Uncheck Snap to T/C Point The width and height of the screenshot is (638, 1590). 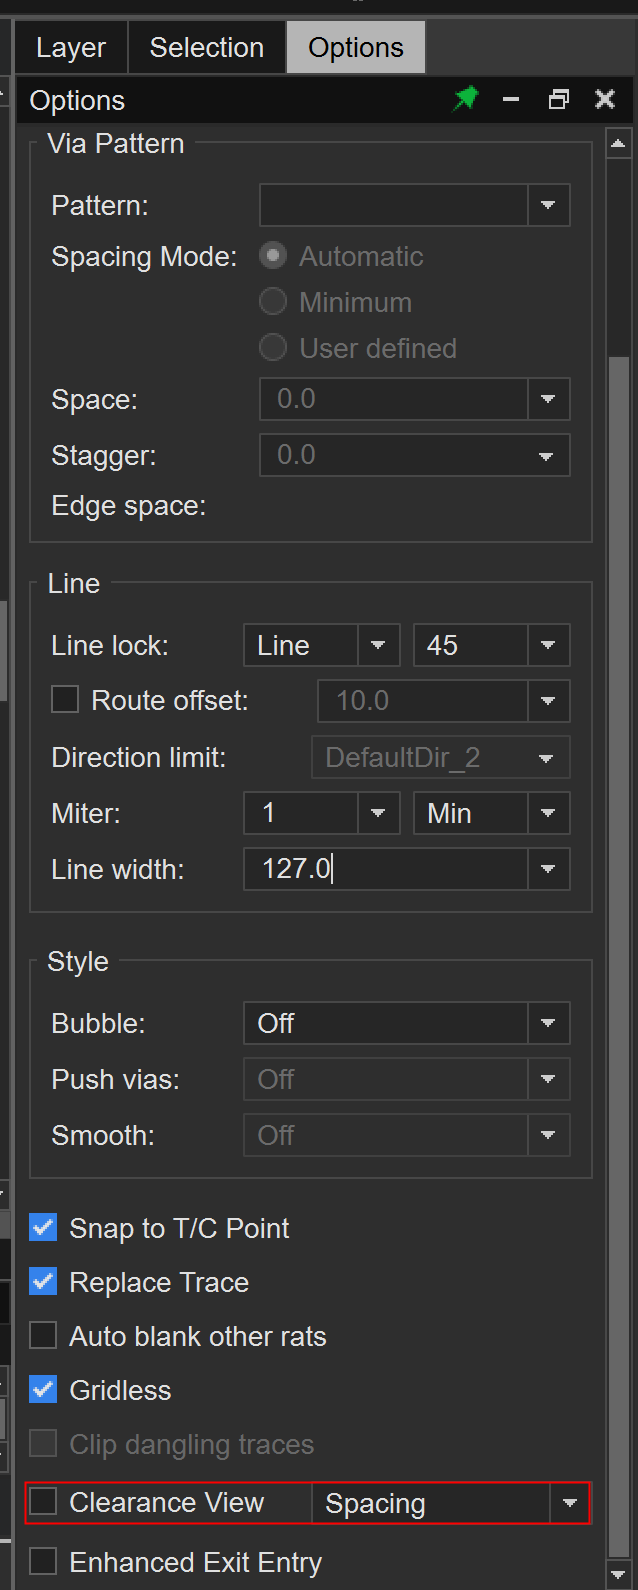click(43, 1227)
